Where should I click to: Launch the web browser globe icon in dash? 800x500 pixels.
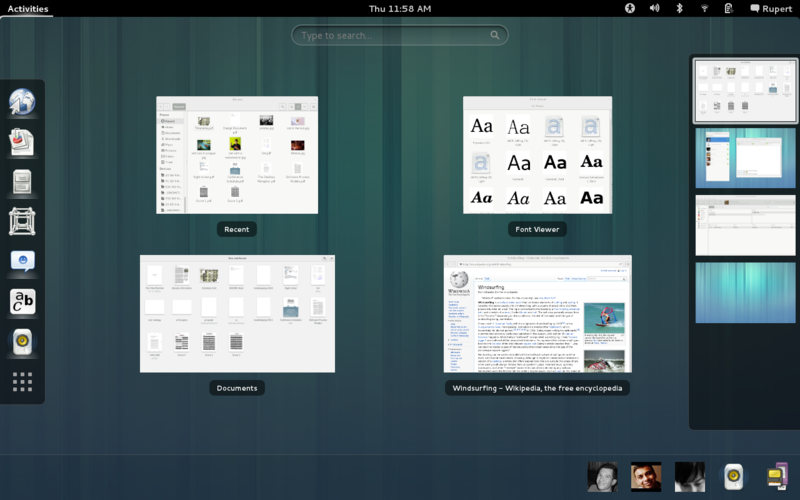[x=22, y=101]
